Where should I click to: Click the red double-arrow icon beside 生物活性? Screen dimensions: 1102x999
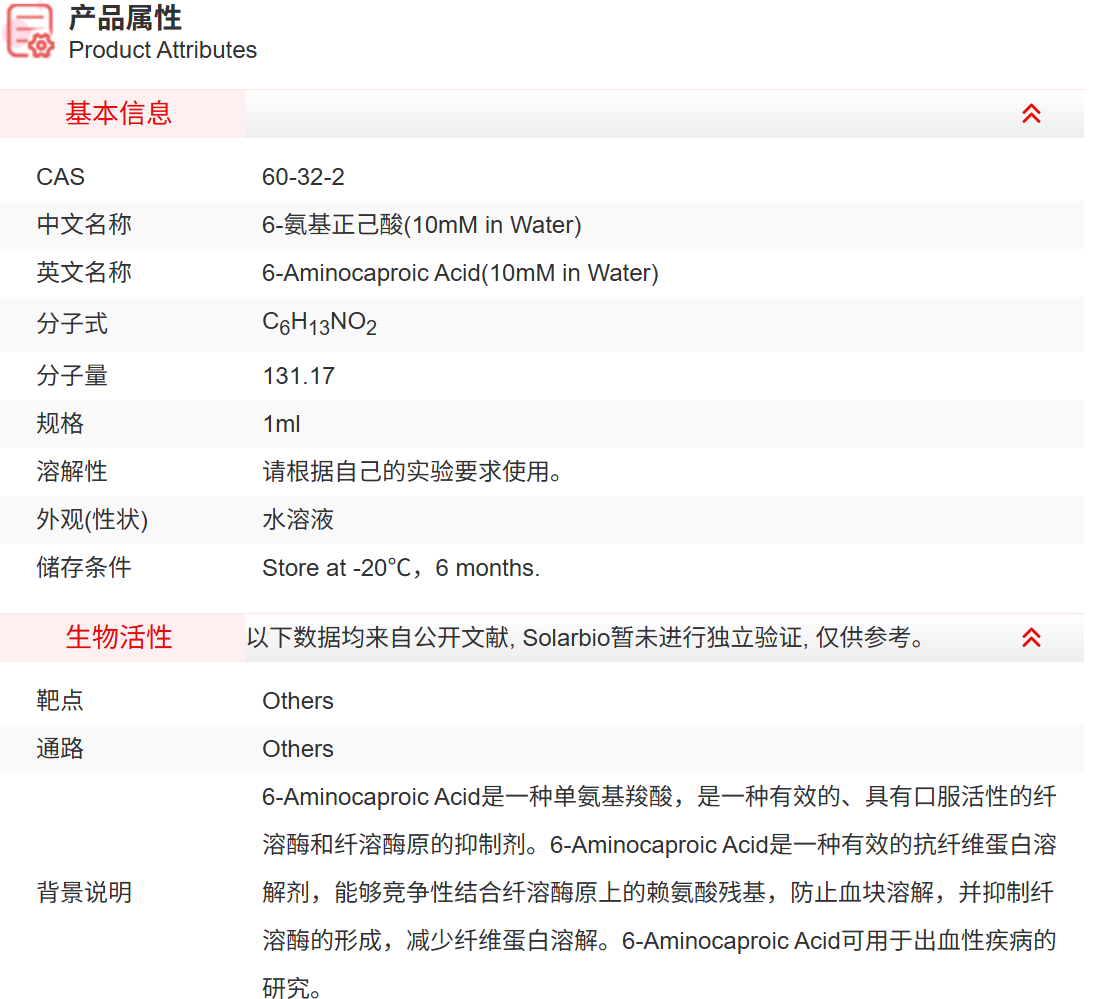click(1030, 637)
